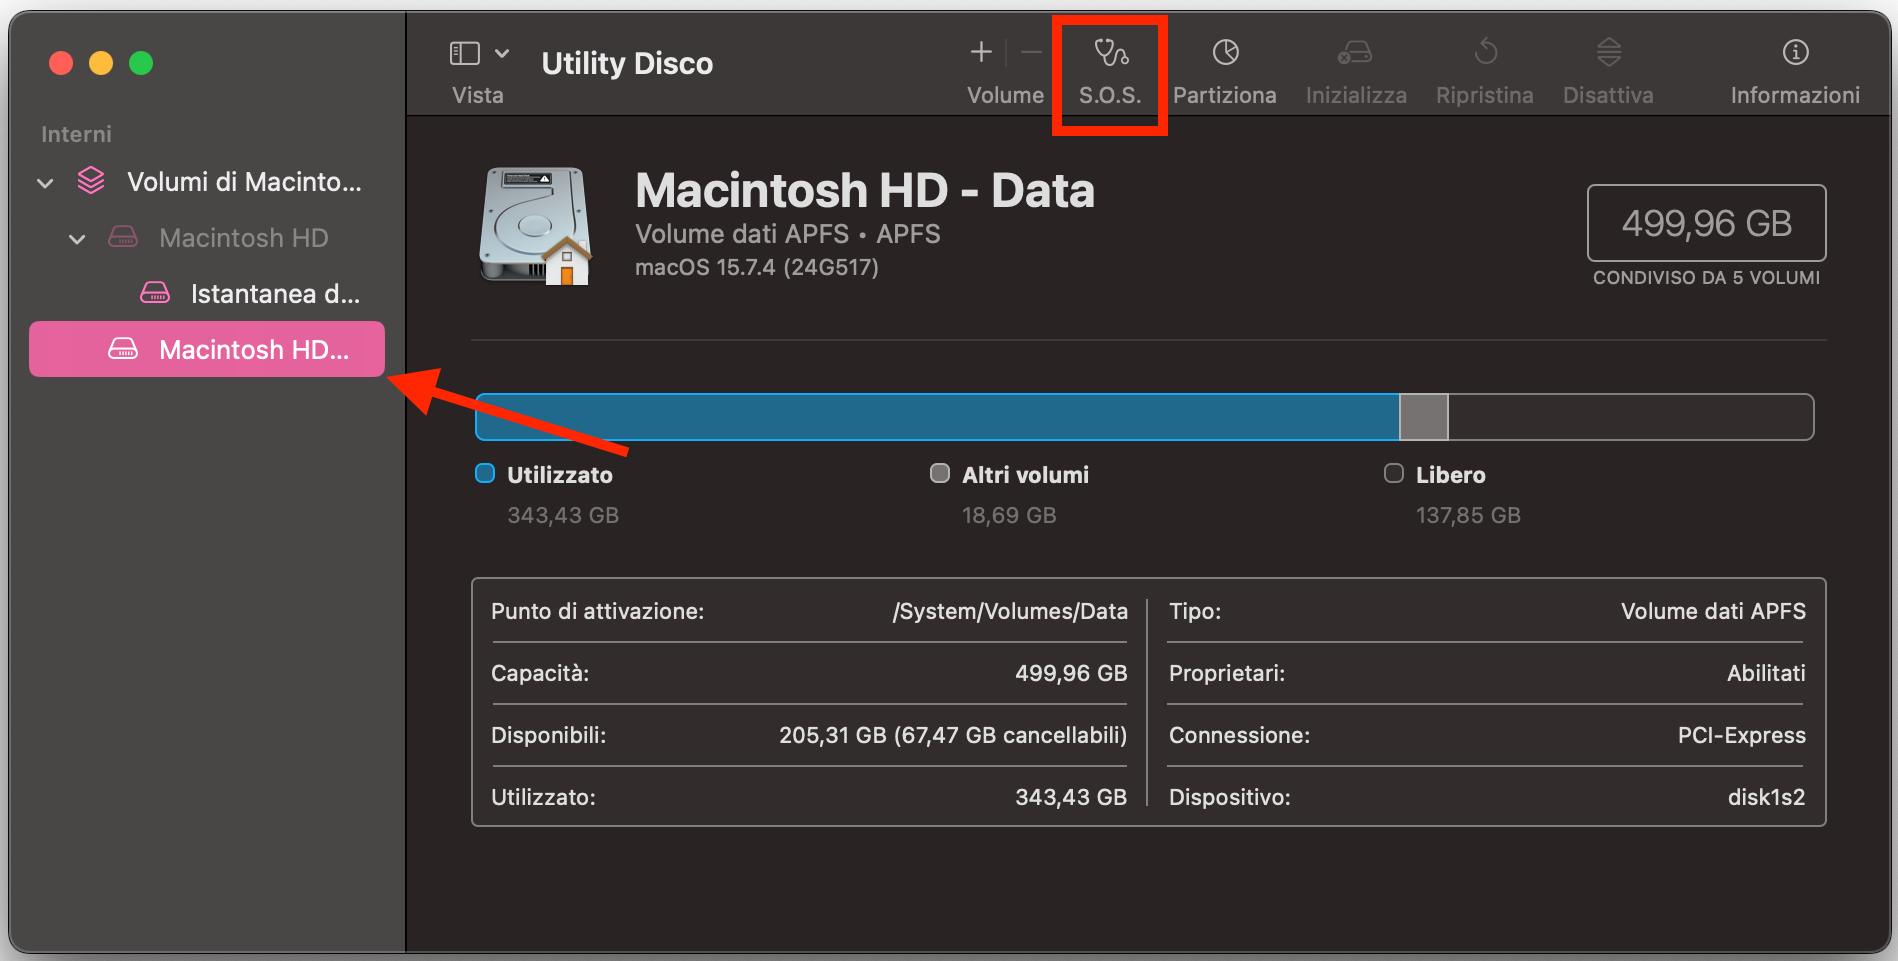The width and height of the screenshot is (1898, 961).
Task: Enable the Libero legend checkbox
Action: coord(1393,473)
